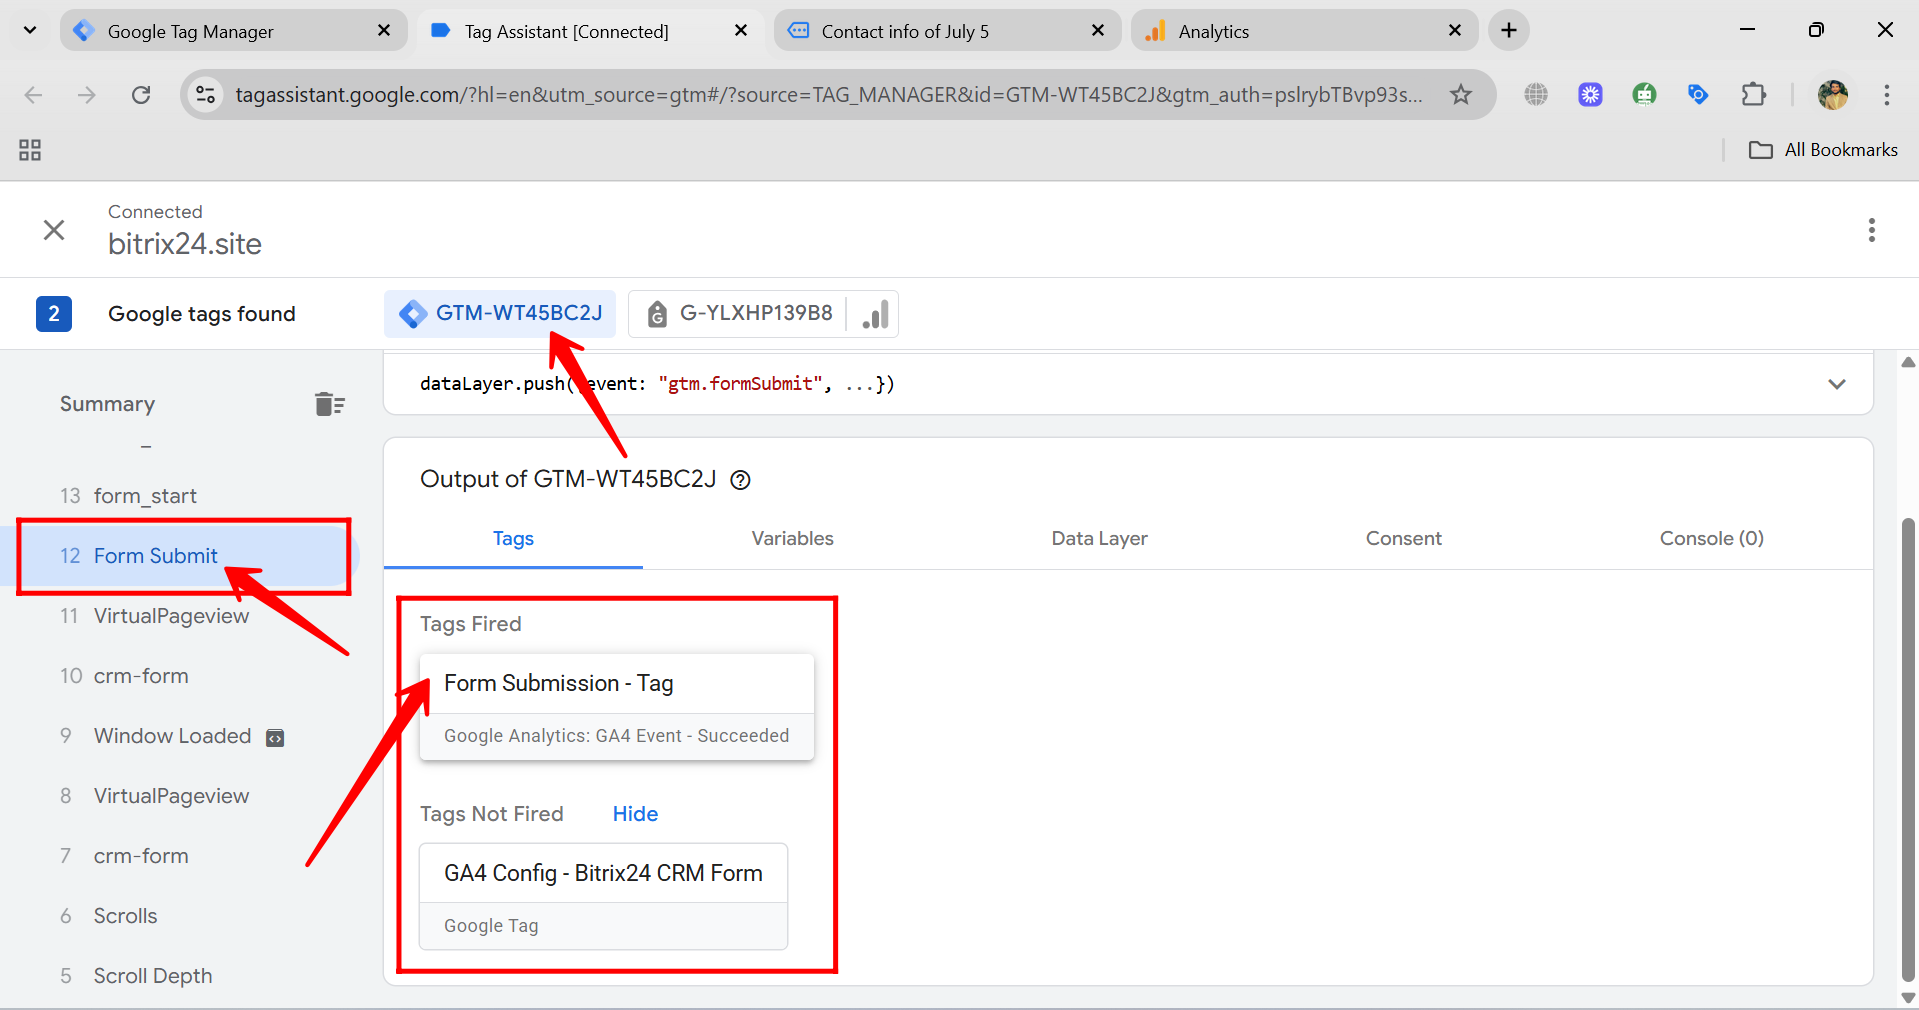View site information icon in address bar
Screen dimensions: 1919x1010
(x=206, y=95)
